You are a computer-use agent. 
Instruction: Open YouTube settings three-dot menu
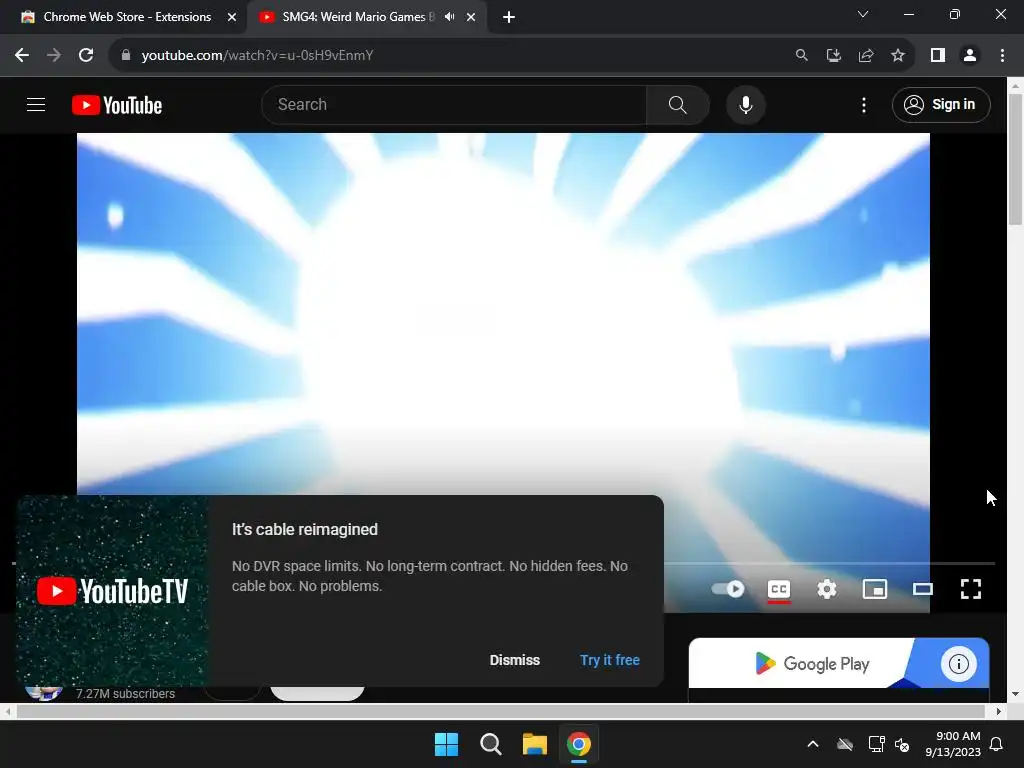click(x=864, y=104)
